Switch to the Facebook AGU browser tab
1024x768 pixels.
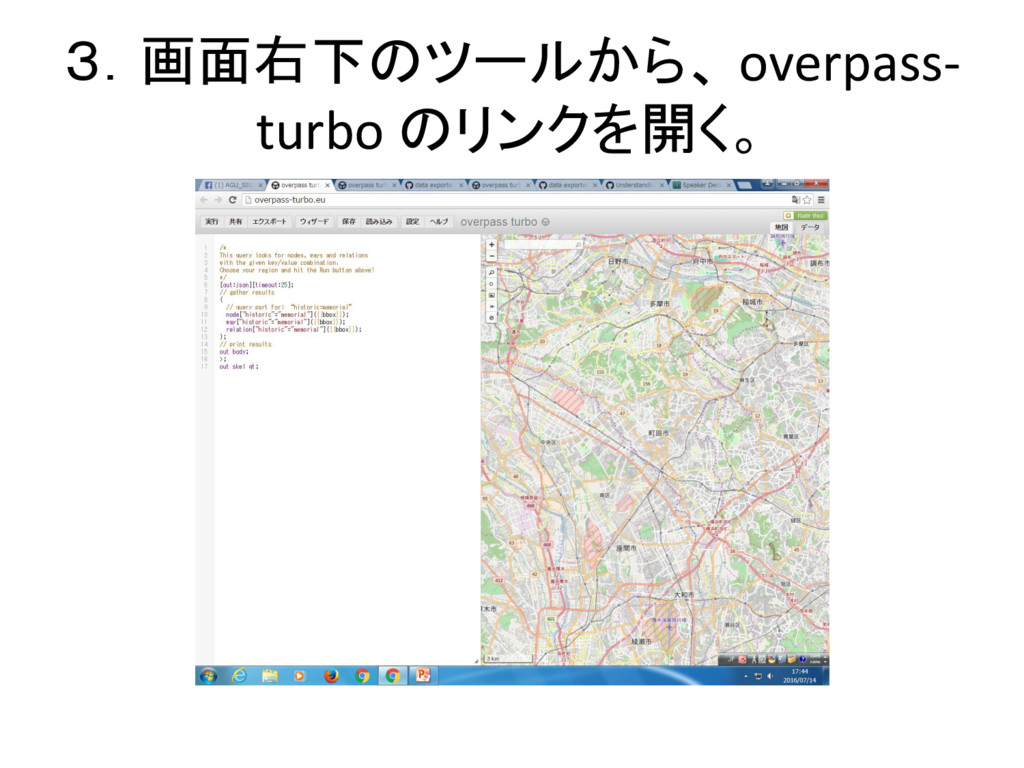point(233,185)
